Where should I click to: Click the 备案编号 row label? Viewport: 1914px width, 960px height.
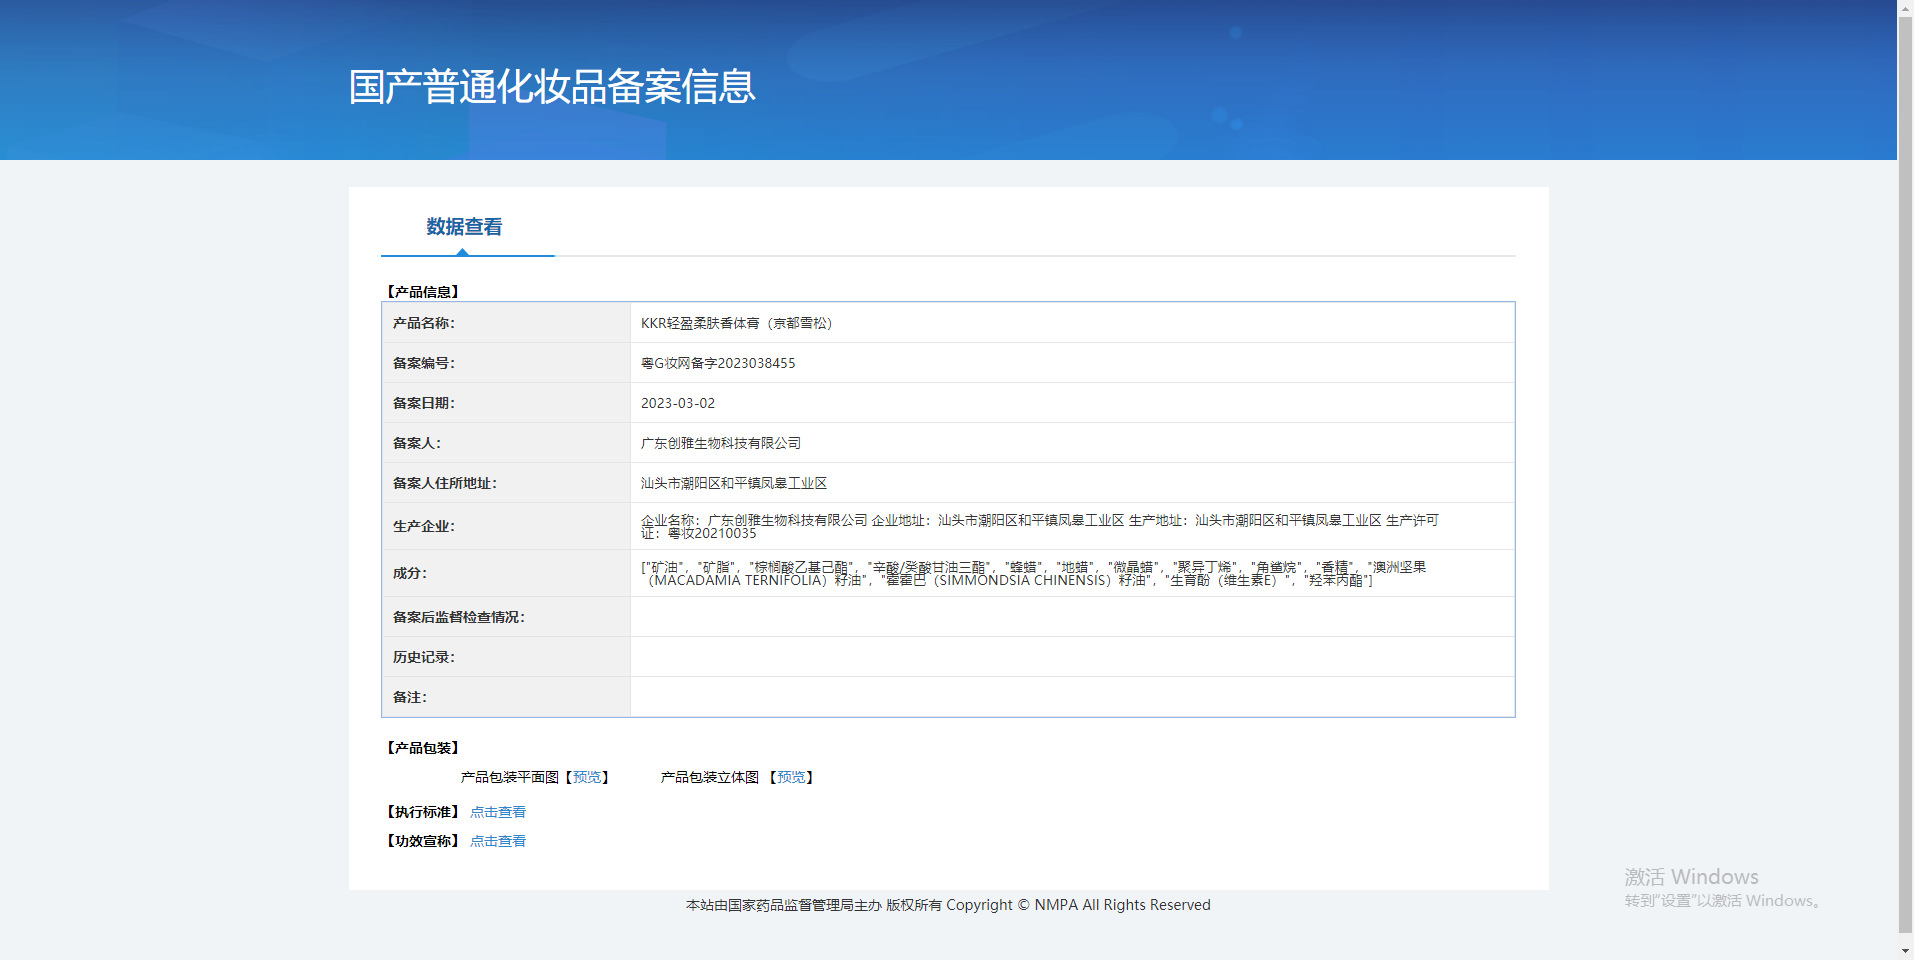pos(424,363)
